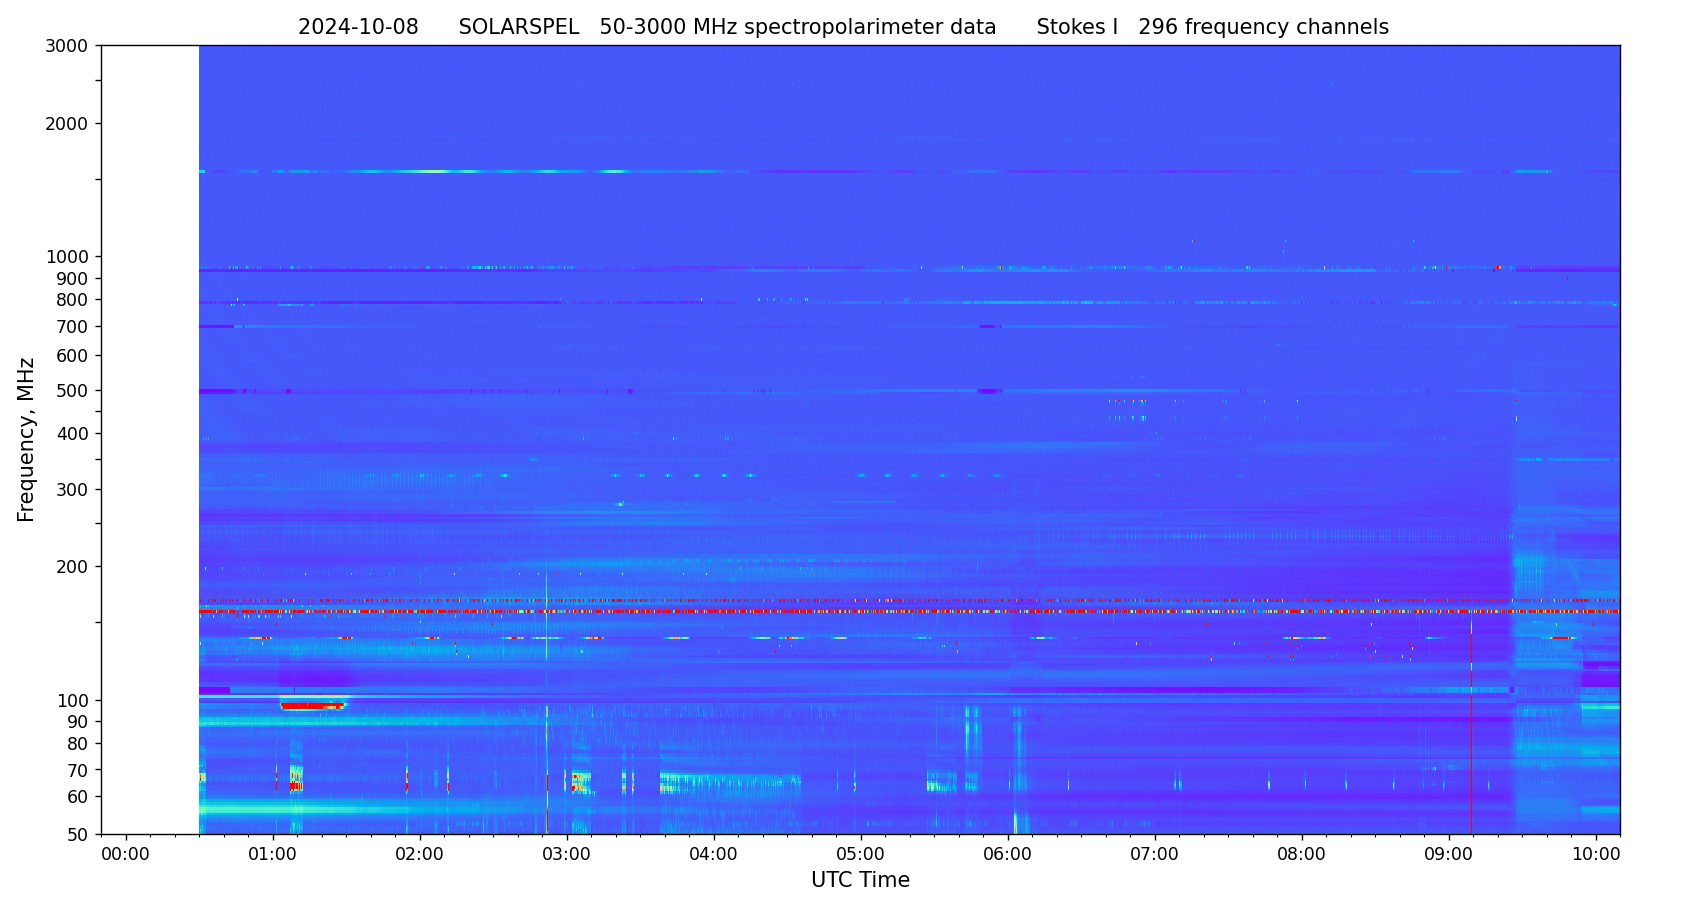Click the 3000 frequency tick label
This screenshot has height=906, width=1687.
tap(67, 46)
